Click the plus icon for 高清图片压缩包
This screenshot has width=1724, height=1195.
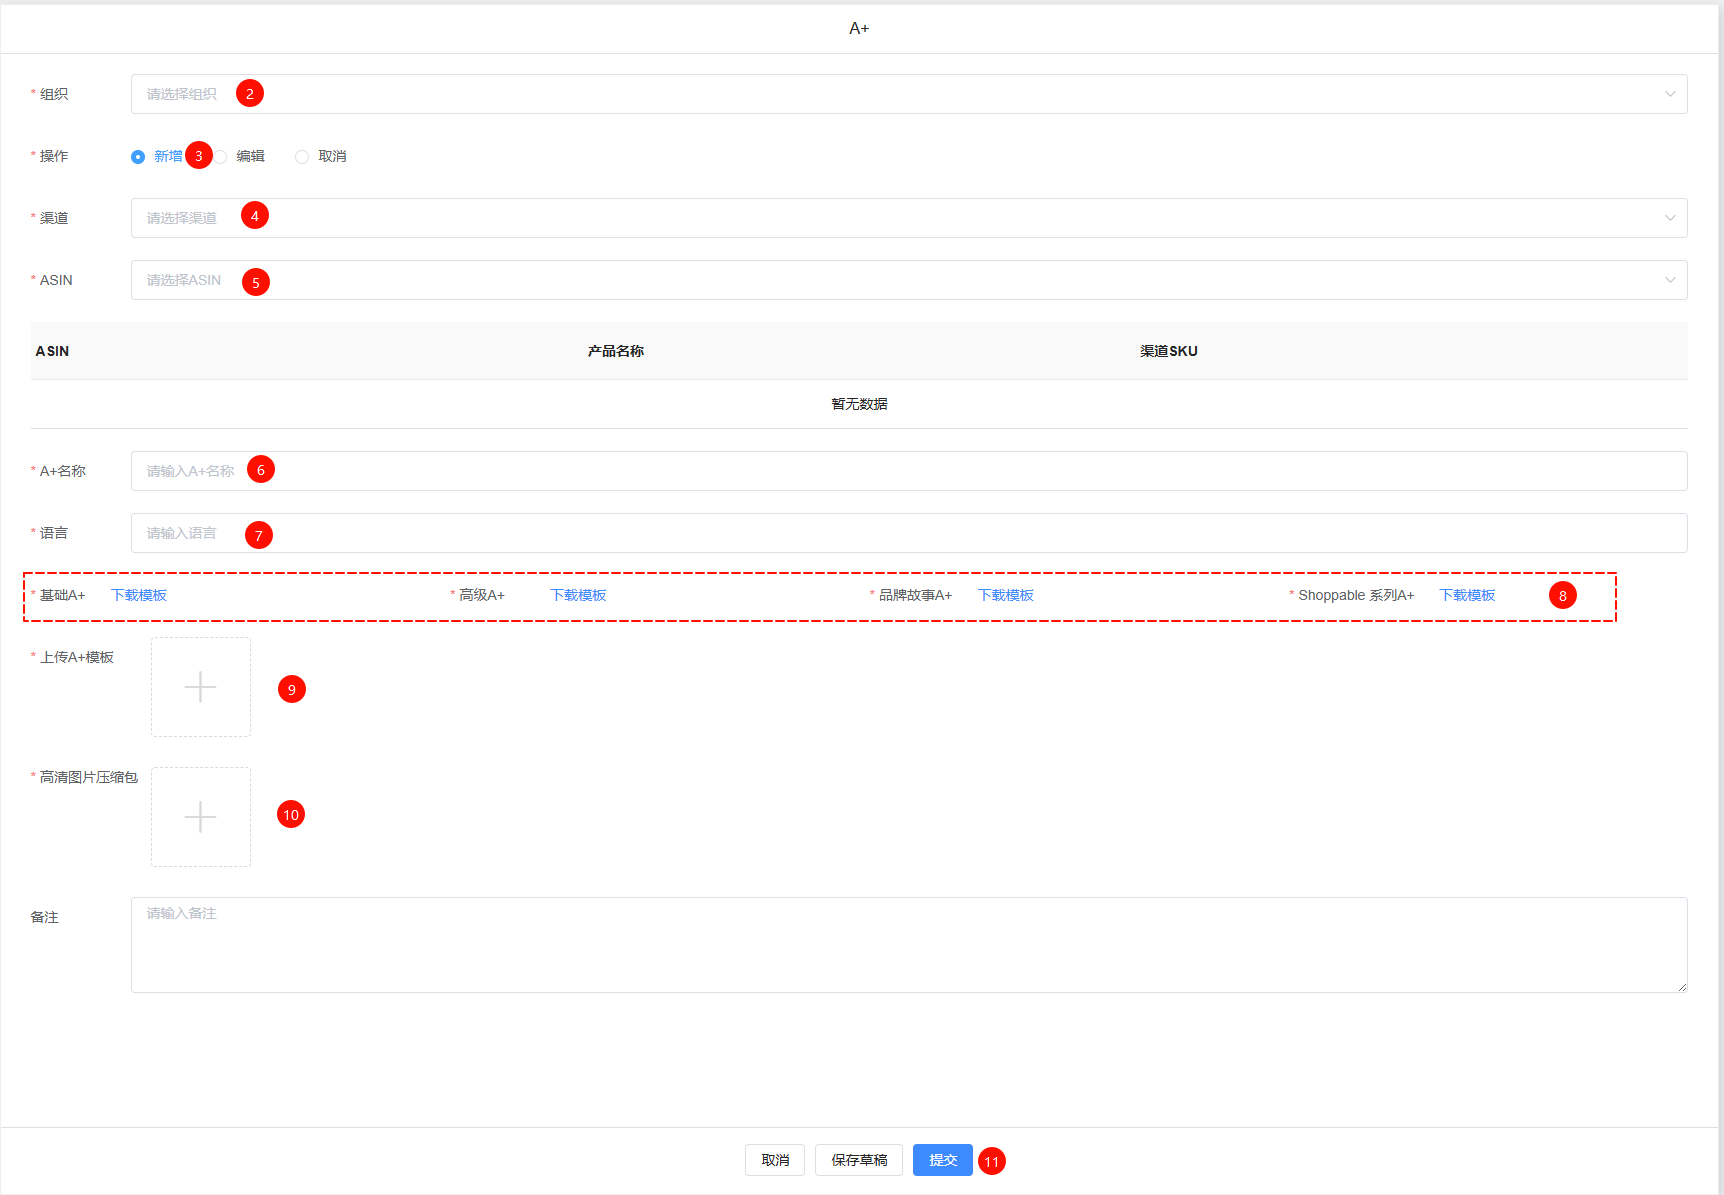point(200,817)
